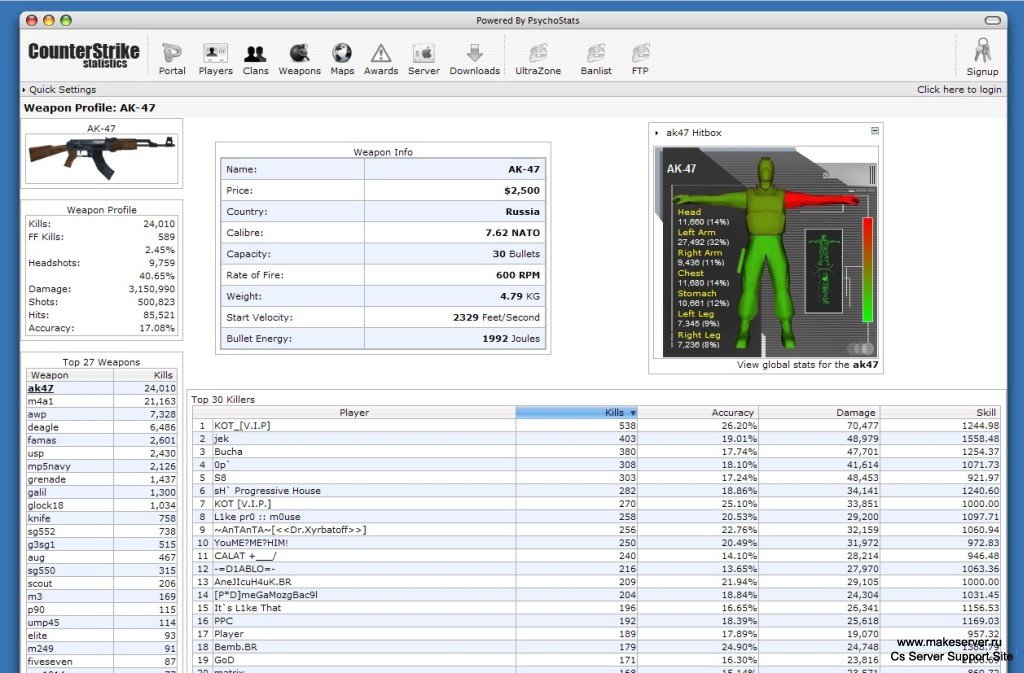Open the Server icon
Image resolution: width=1024 pixels, height=673 pixels.
tap(423, 53)
